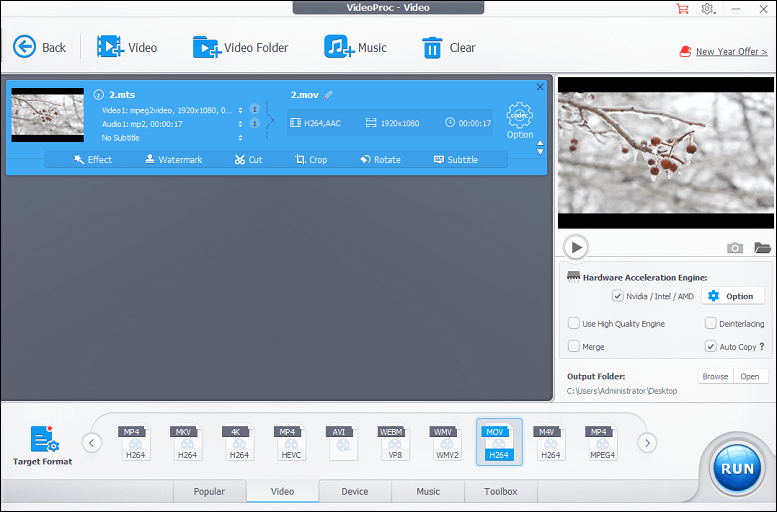The image size is (777, 512).
Task: Add a Watermark to video
Action: [x=173, y=160]
